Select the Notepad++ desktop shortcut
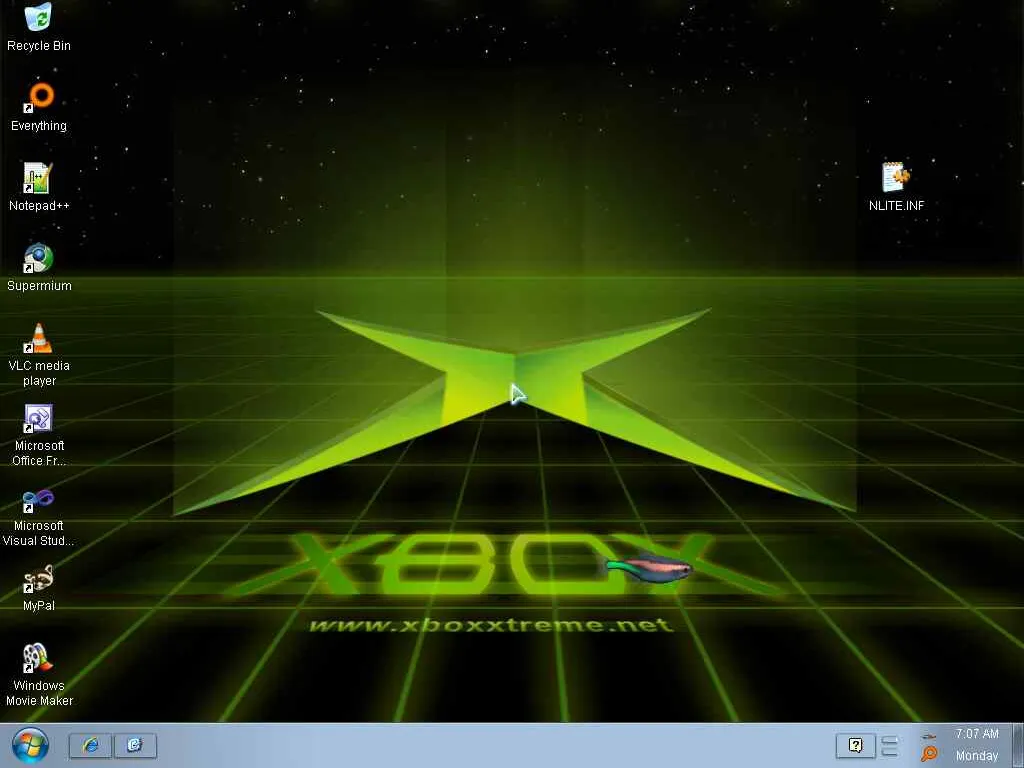 coord(39,187)
